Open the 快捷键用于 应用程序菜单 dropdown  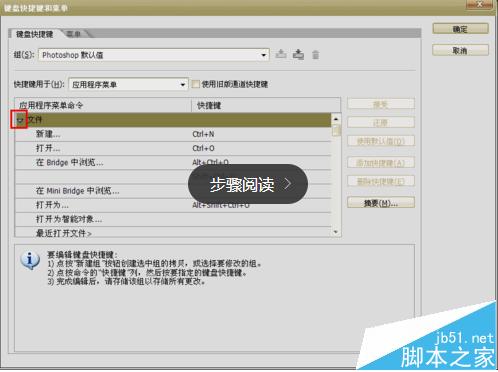(x=128, y=85)
